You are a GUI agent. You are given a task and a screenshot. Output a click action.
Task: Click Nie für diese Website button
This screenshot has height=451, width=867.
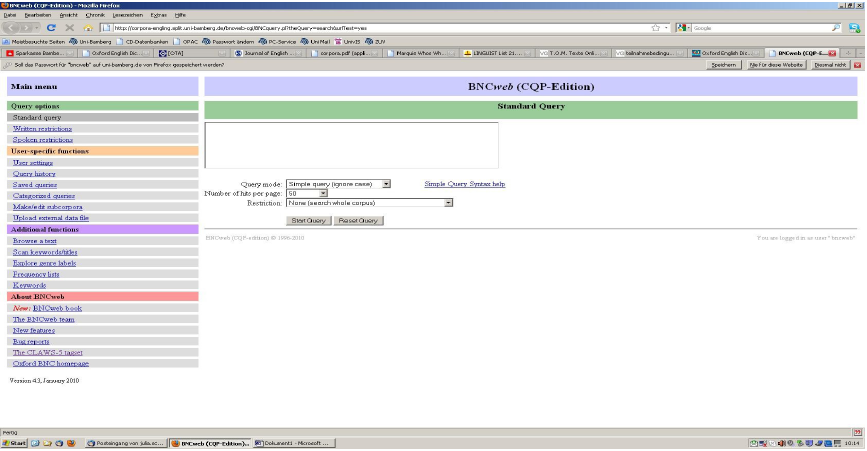(776, 65)
